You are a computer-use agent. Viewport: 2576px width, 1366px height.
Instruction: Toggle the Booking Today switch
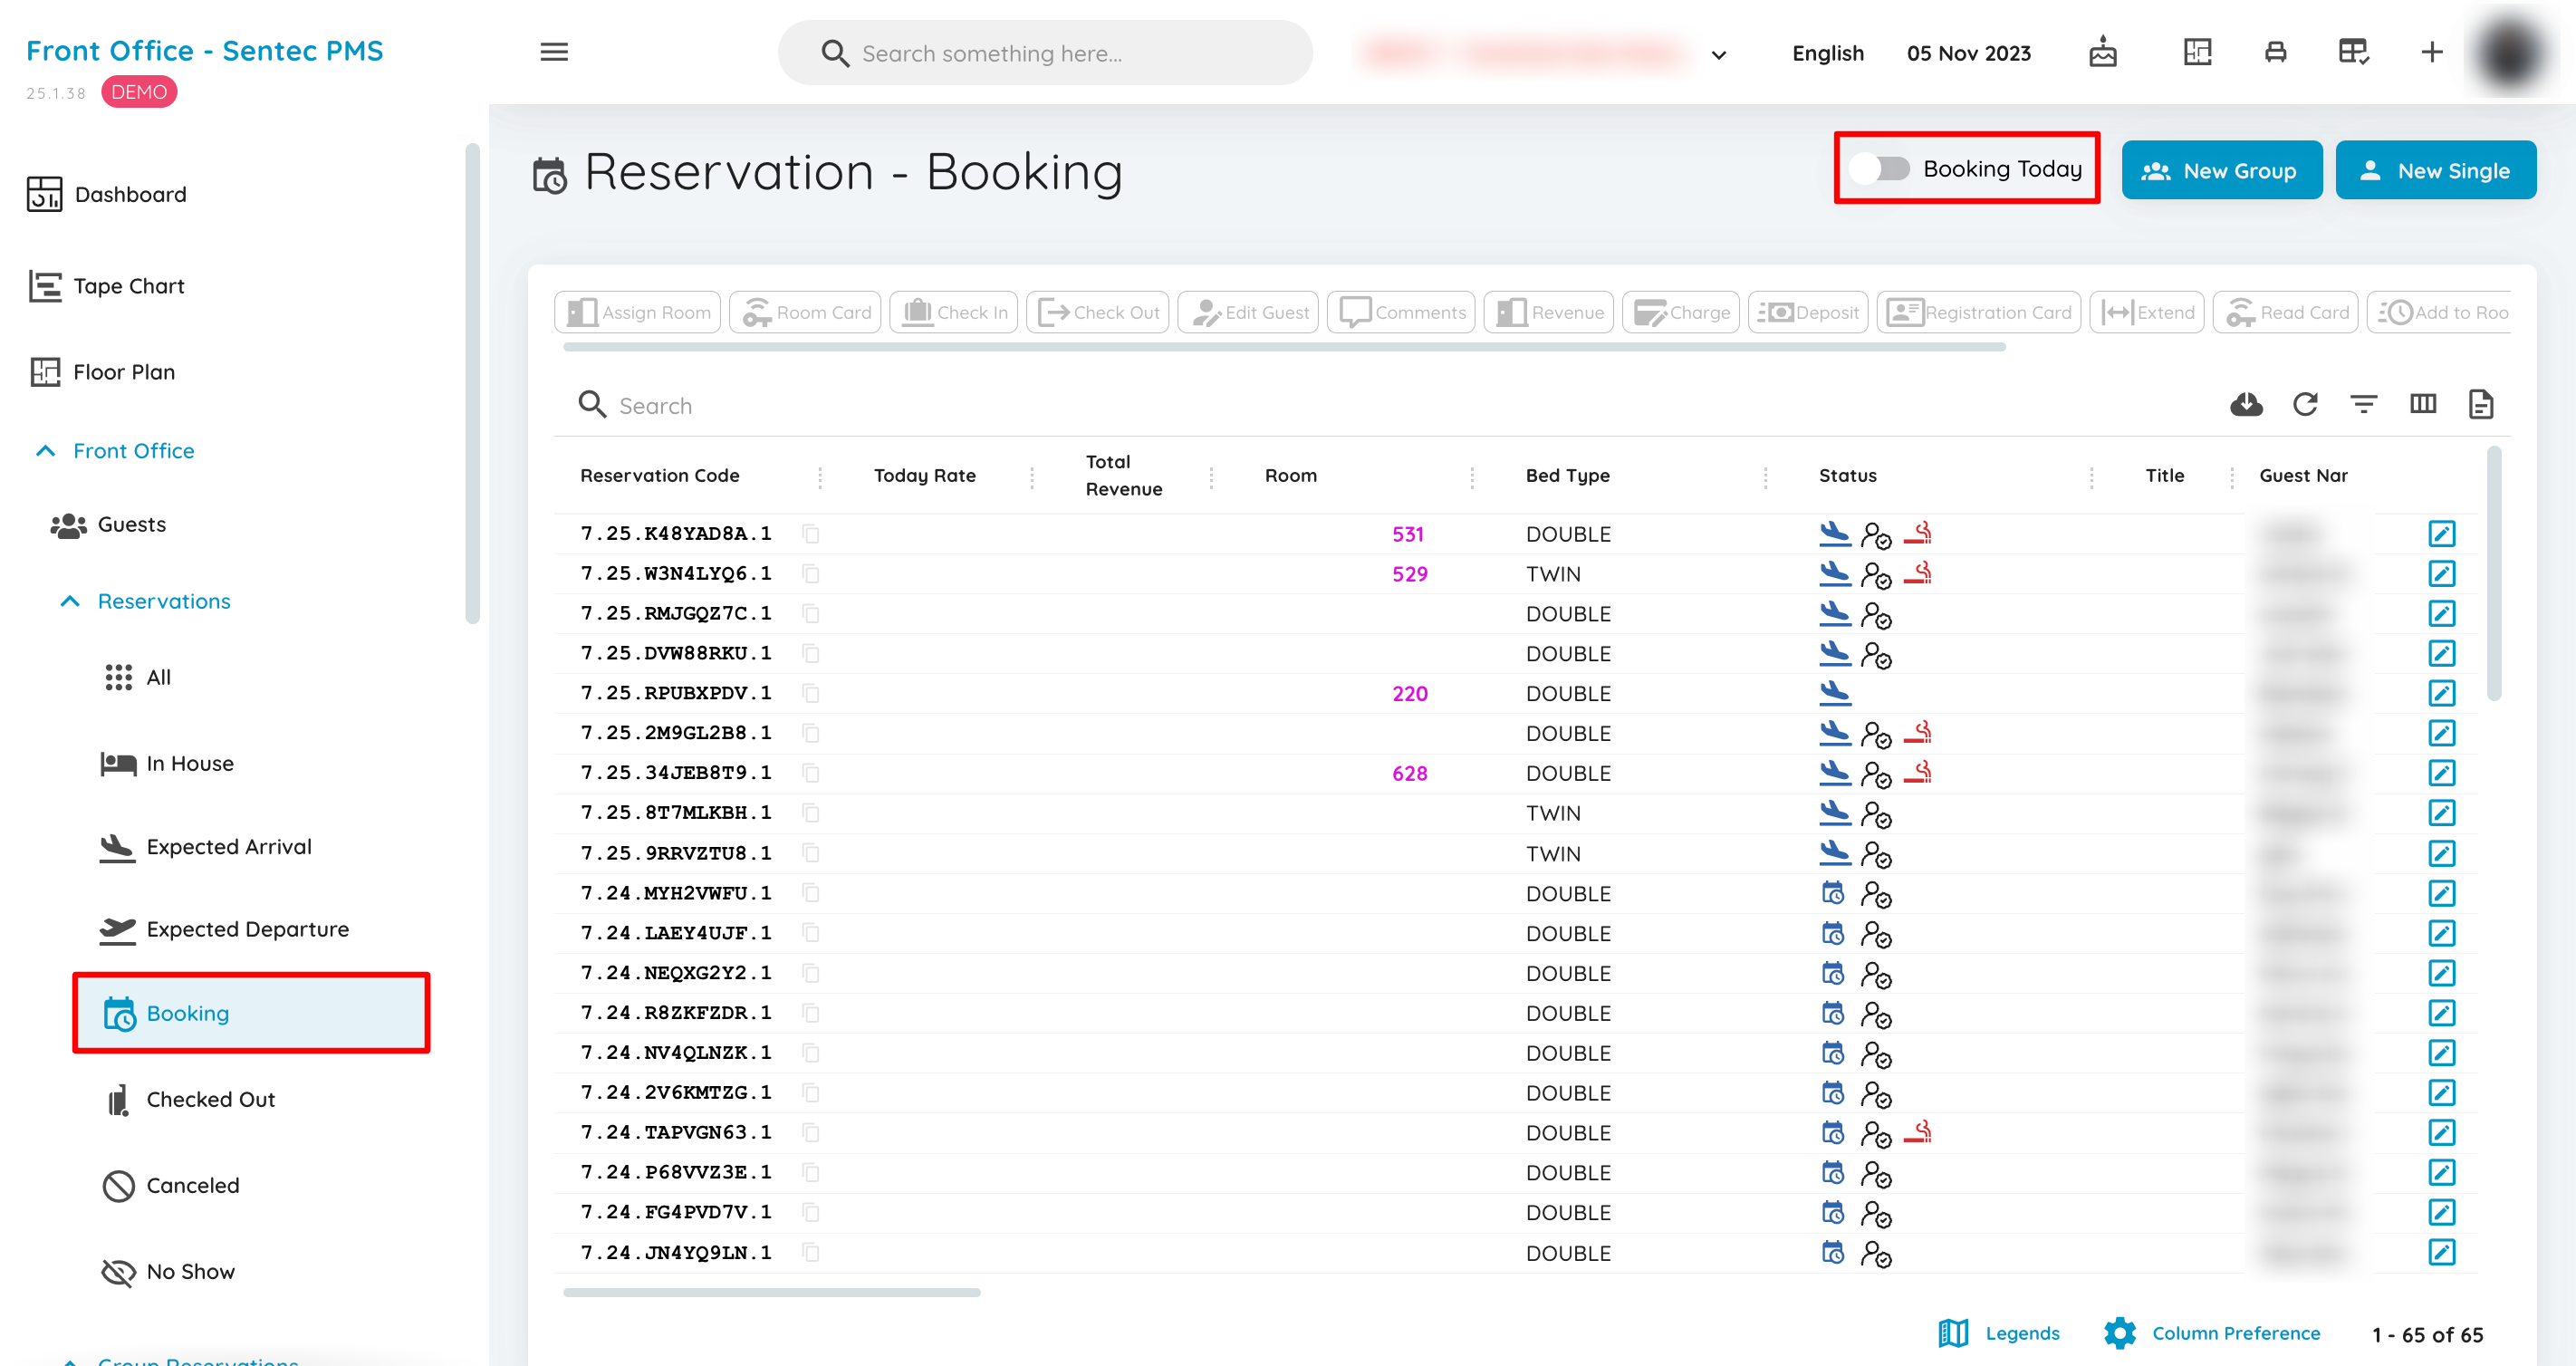tap(1879, 168)
